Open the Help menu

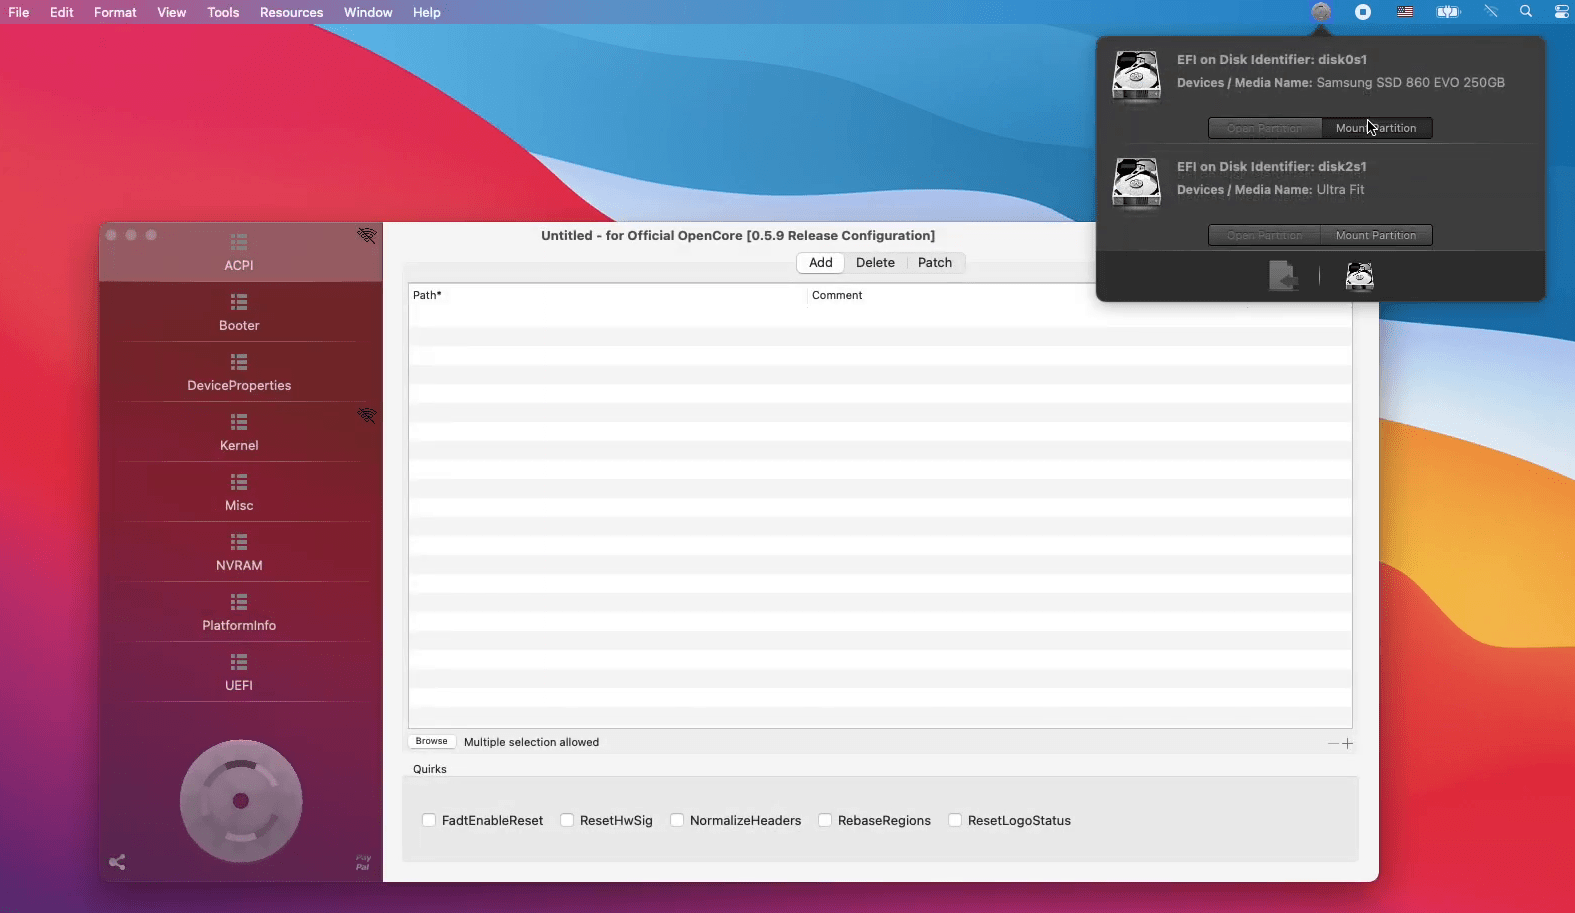pyautogui.click(x=427, y=12)
